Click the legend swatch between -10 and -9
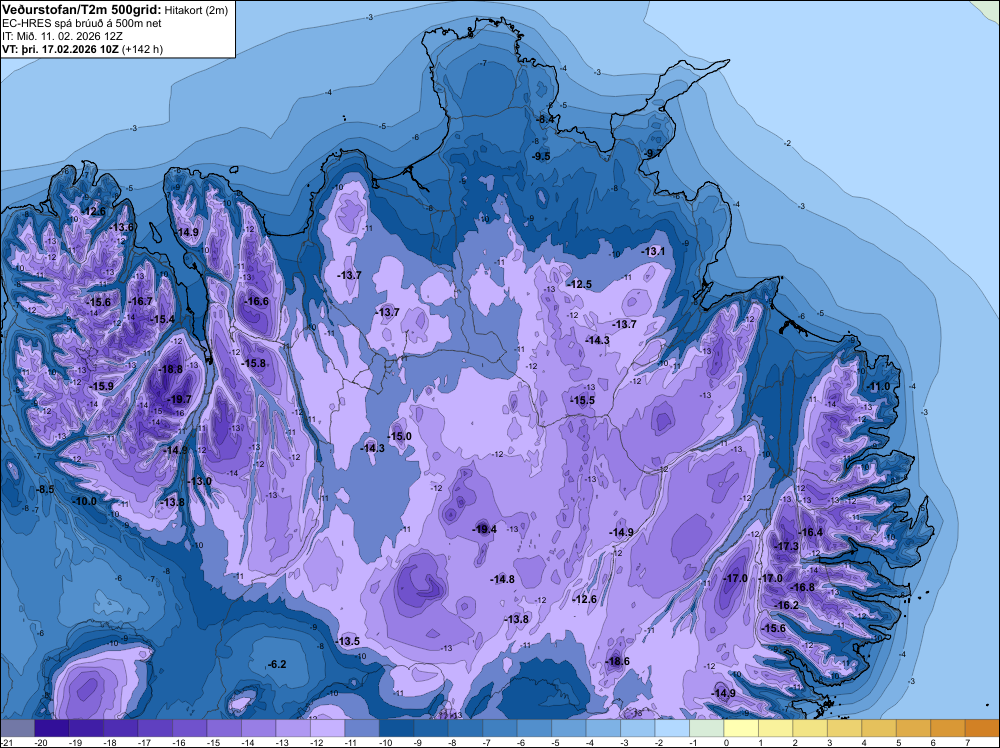The image size is (1000, 748). coord(395,728)
